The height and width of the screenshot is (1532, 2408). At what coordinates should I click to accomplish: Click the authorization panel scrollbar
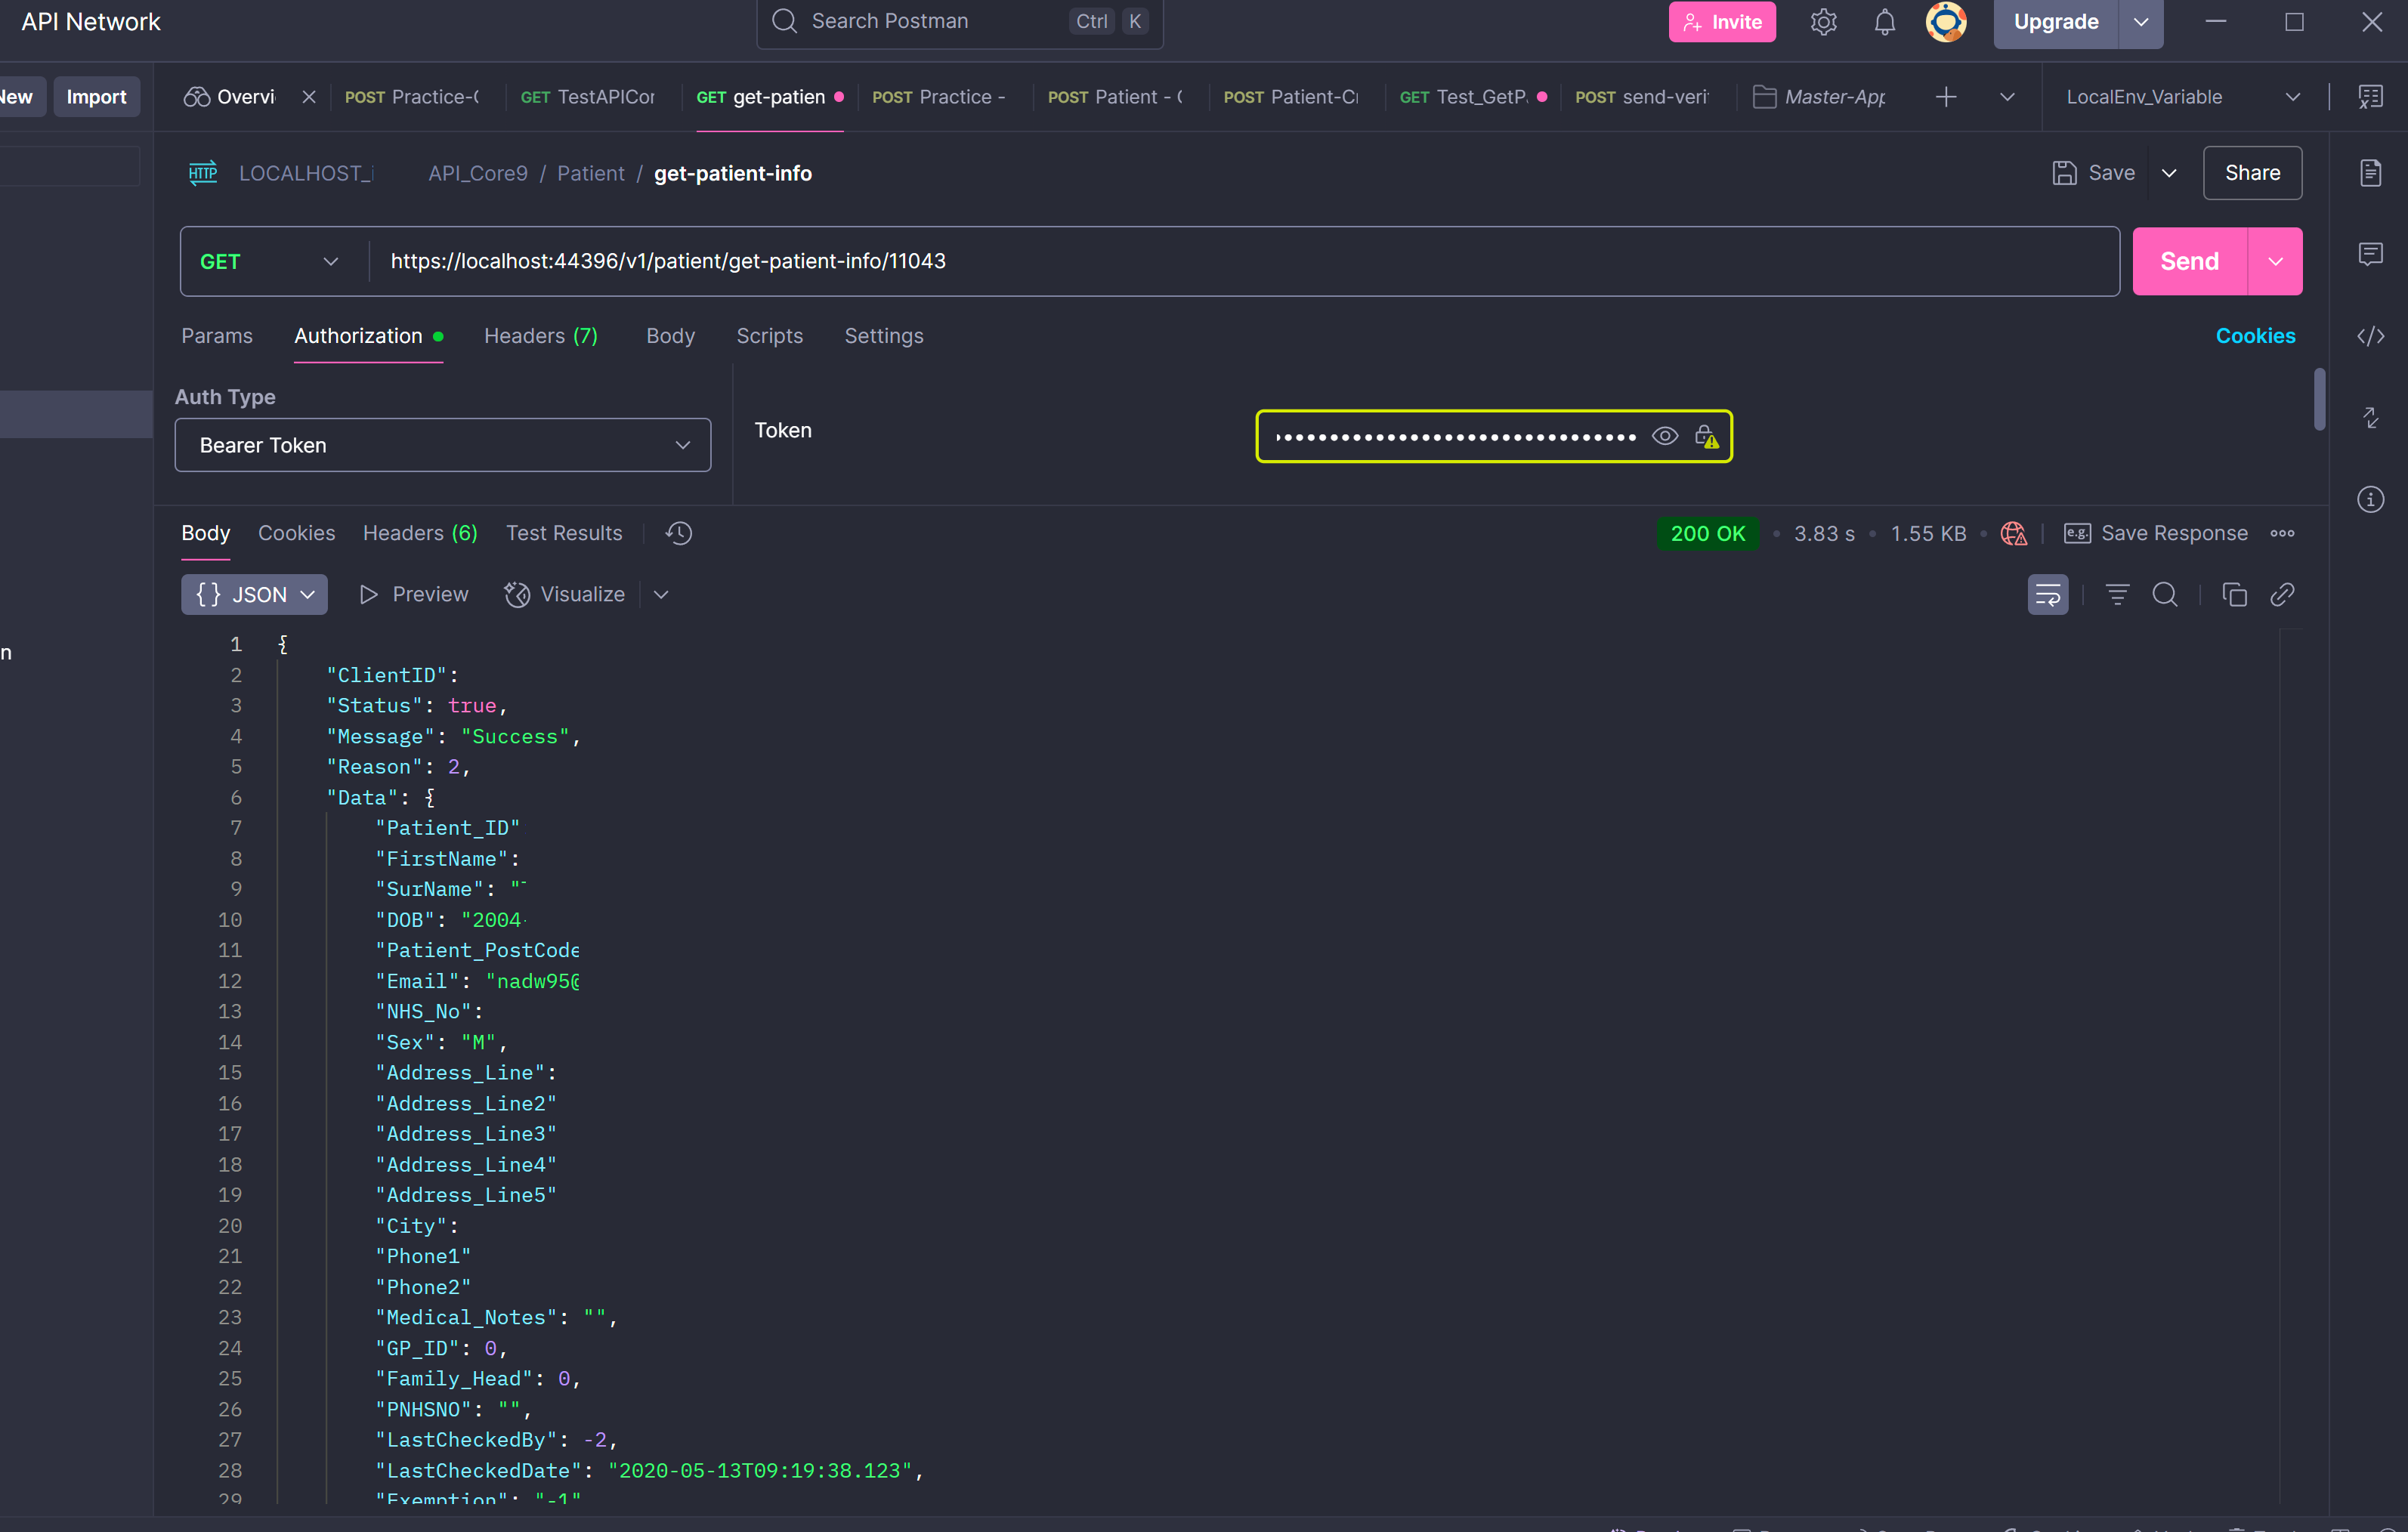tap(2319, 400)
